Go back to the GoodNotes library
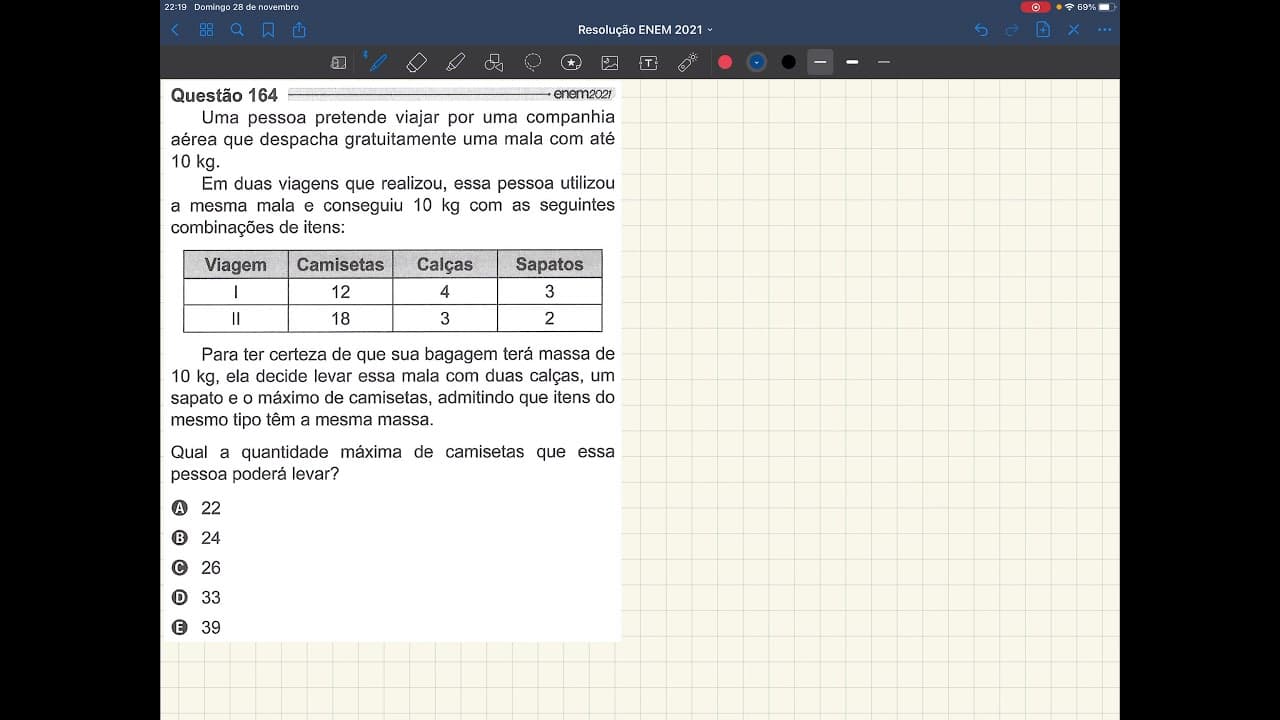Image resolution: width=1280 pixels, height=720 pixels. [x=175, y=30]
